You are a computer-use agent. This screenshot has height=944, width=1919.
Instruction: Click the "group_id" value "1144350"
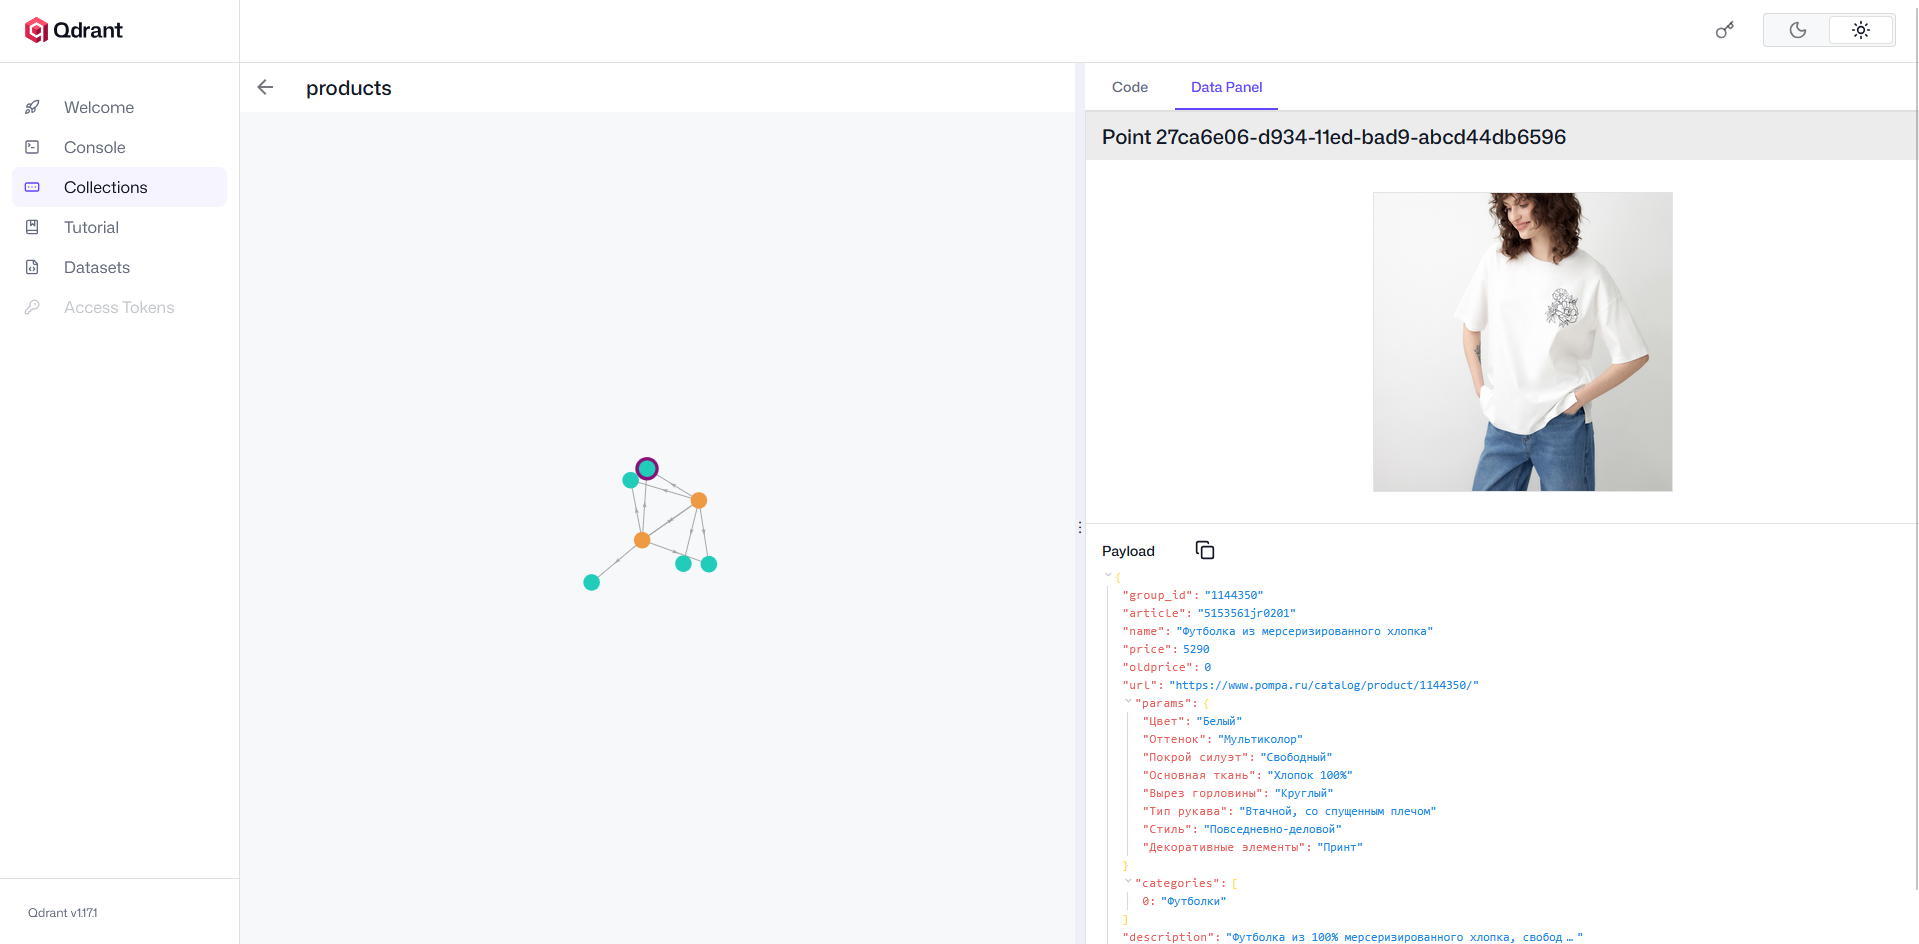point(1233,595)
